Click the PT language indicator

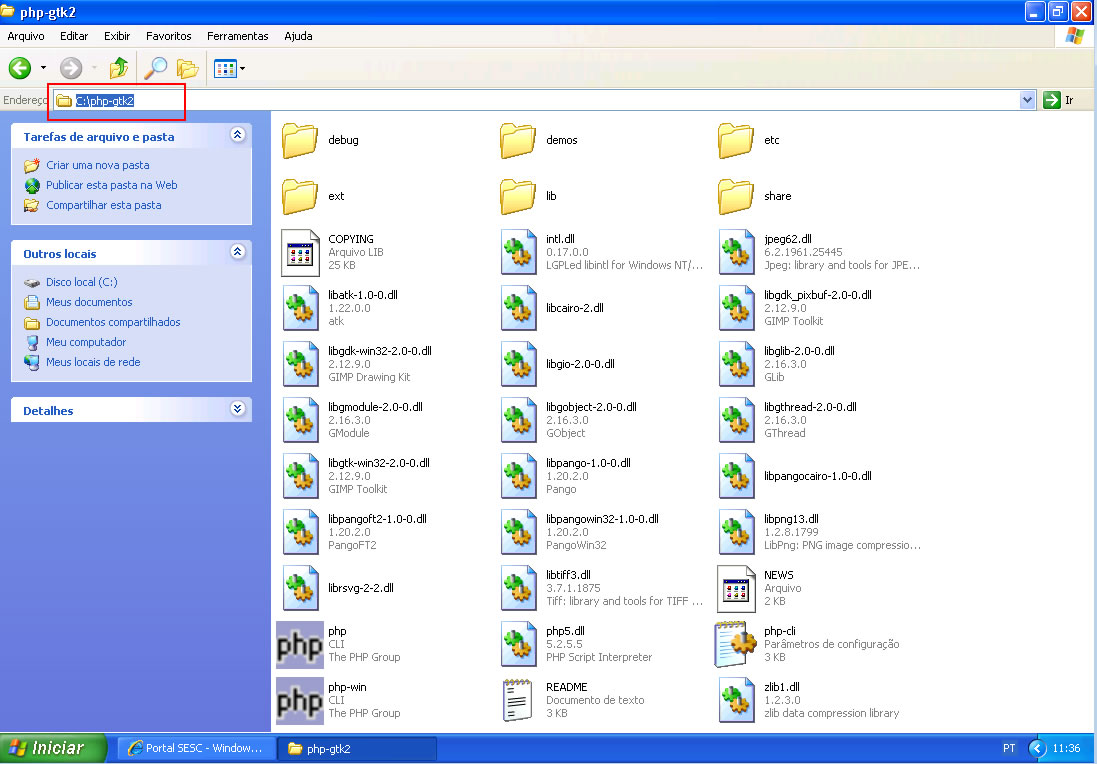(1009, 748)
